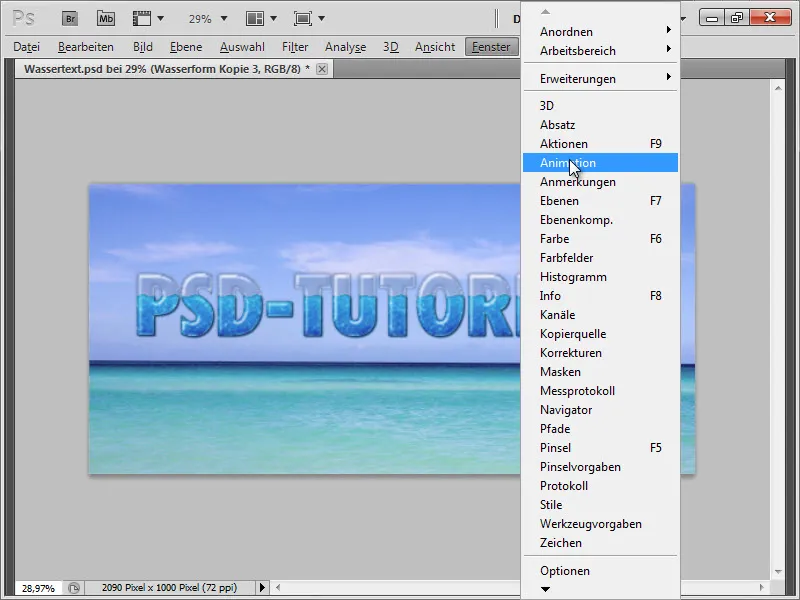Open the Datei menu
Image resolution: width=800 pixels, height=600 pixels.
click(x=27, y=47)
